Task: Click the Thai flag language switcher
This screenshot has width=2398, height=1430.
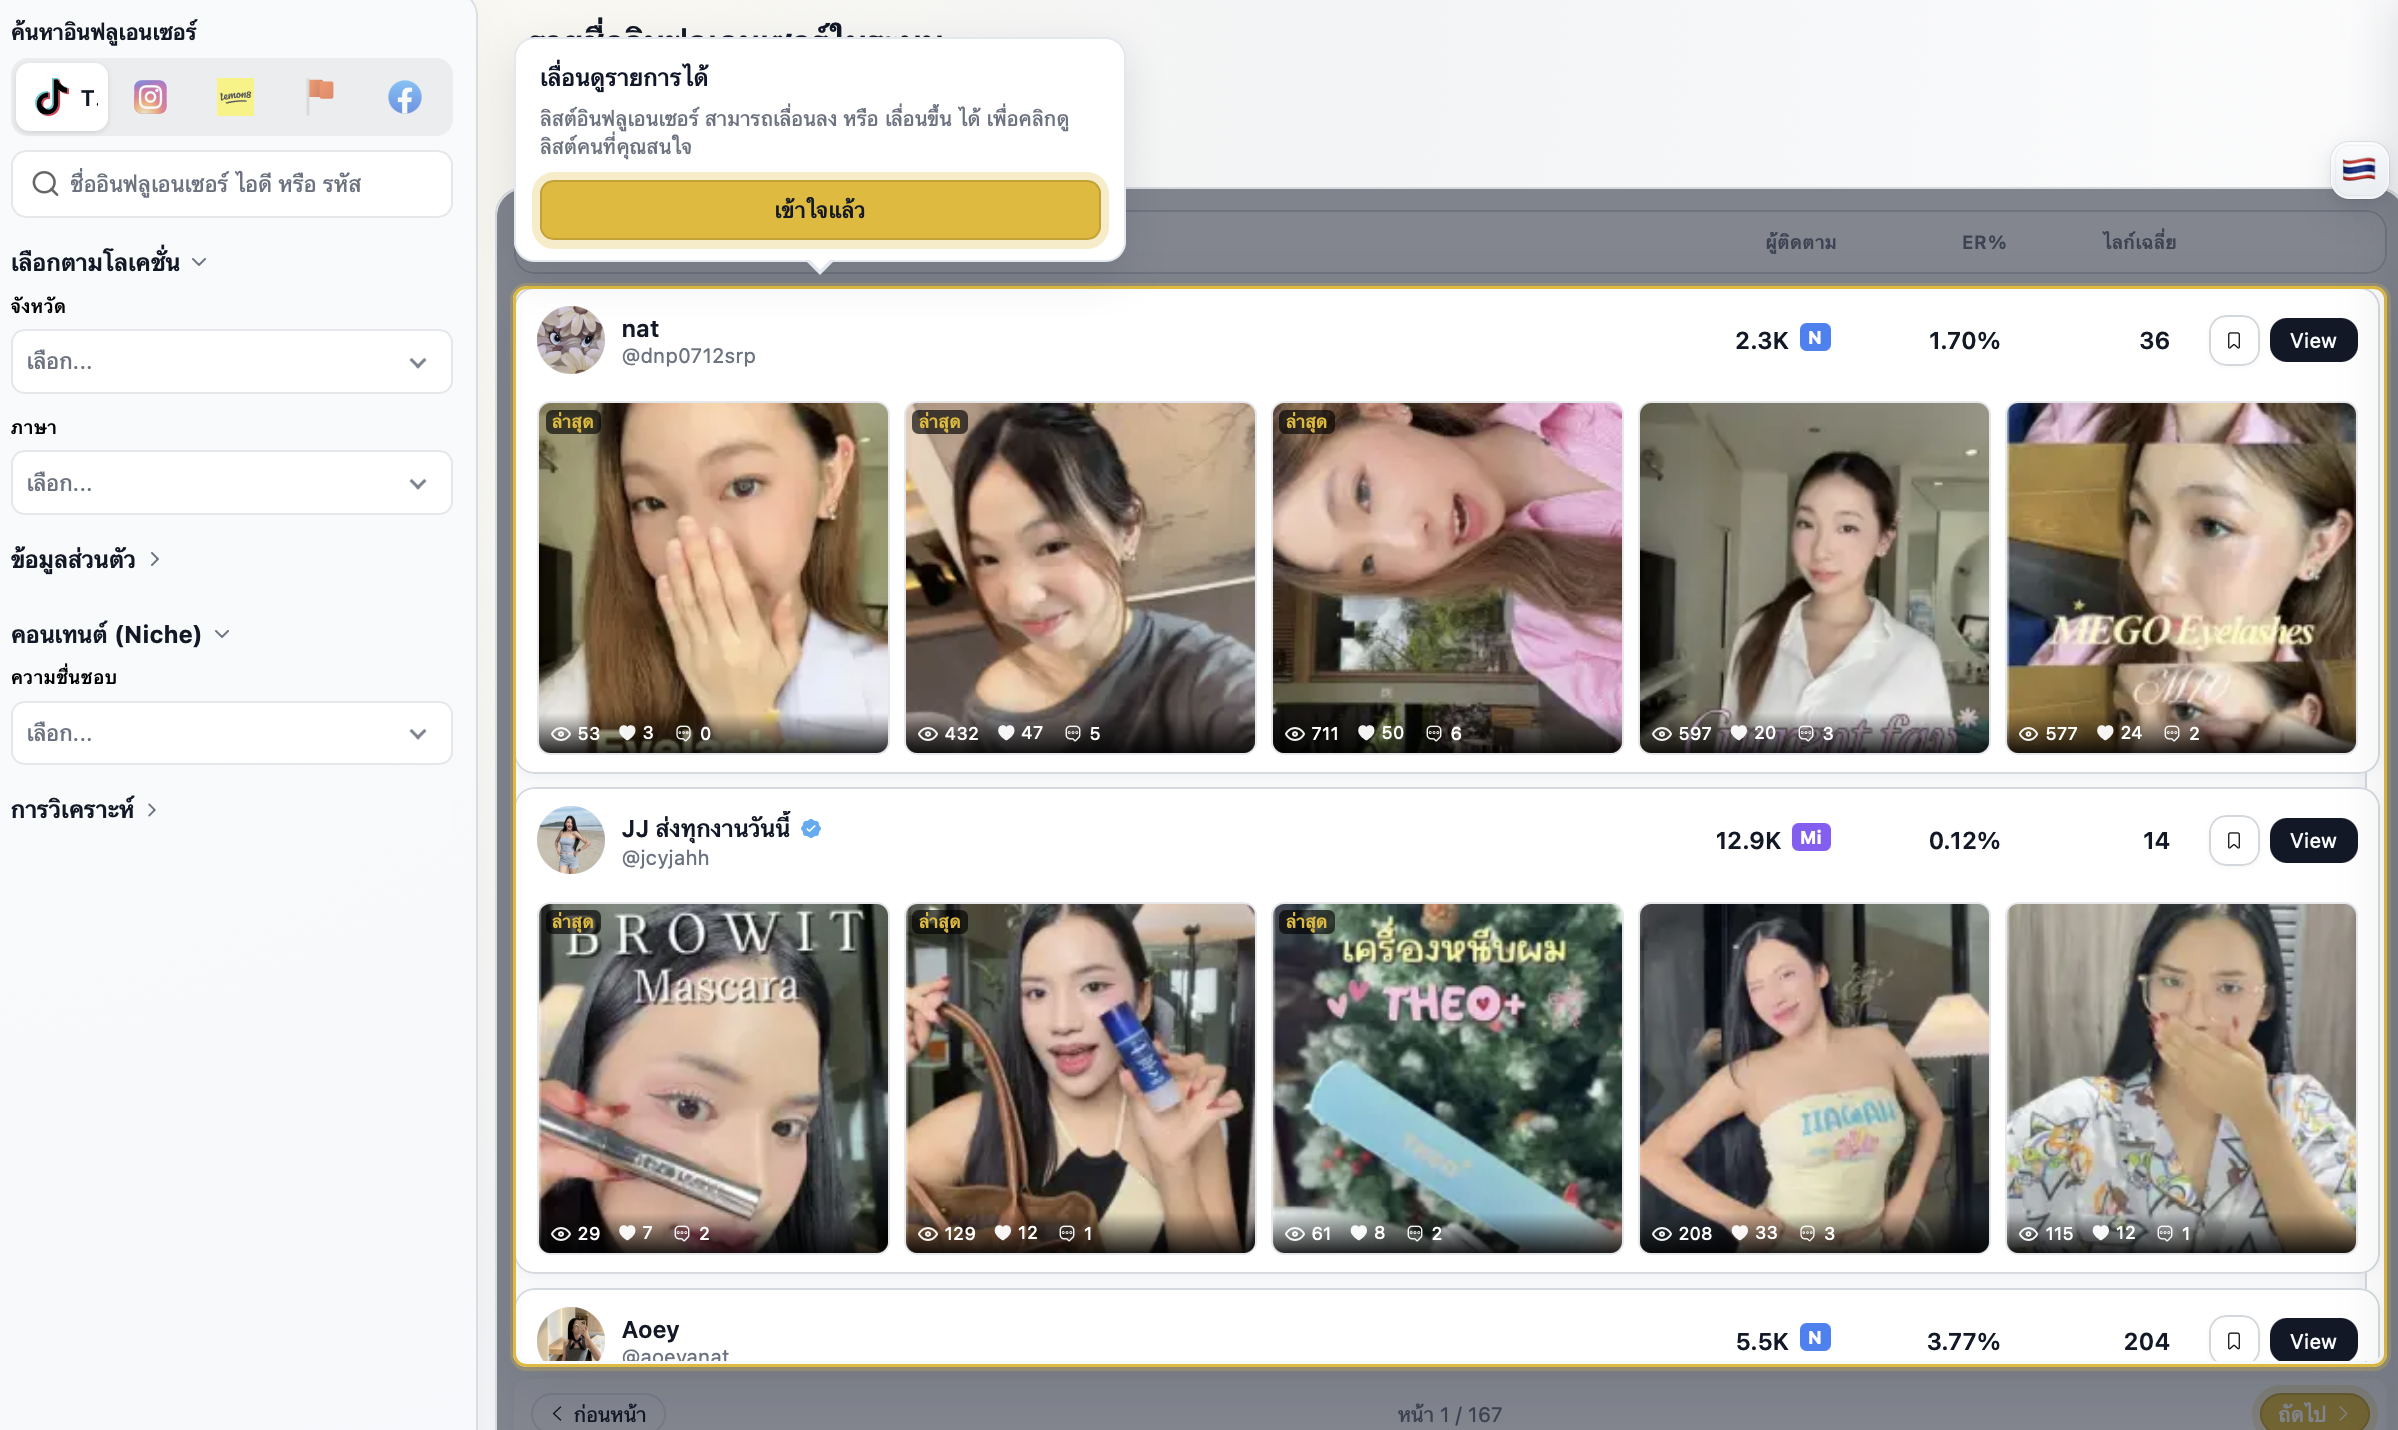Action: coord(2359,170)
